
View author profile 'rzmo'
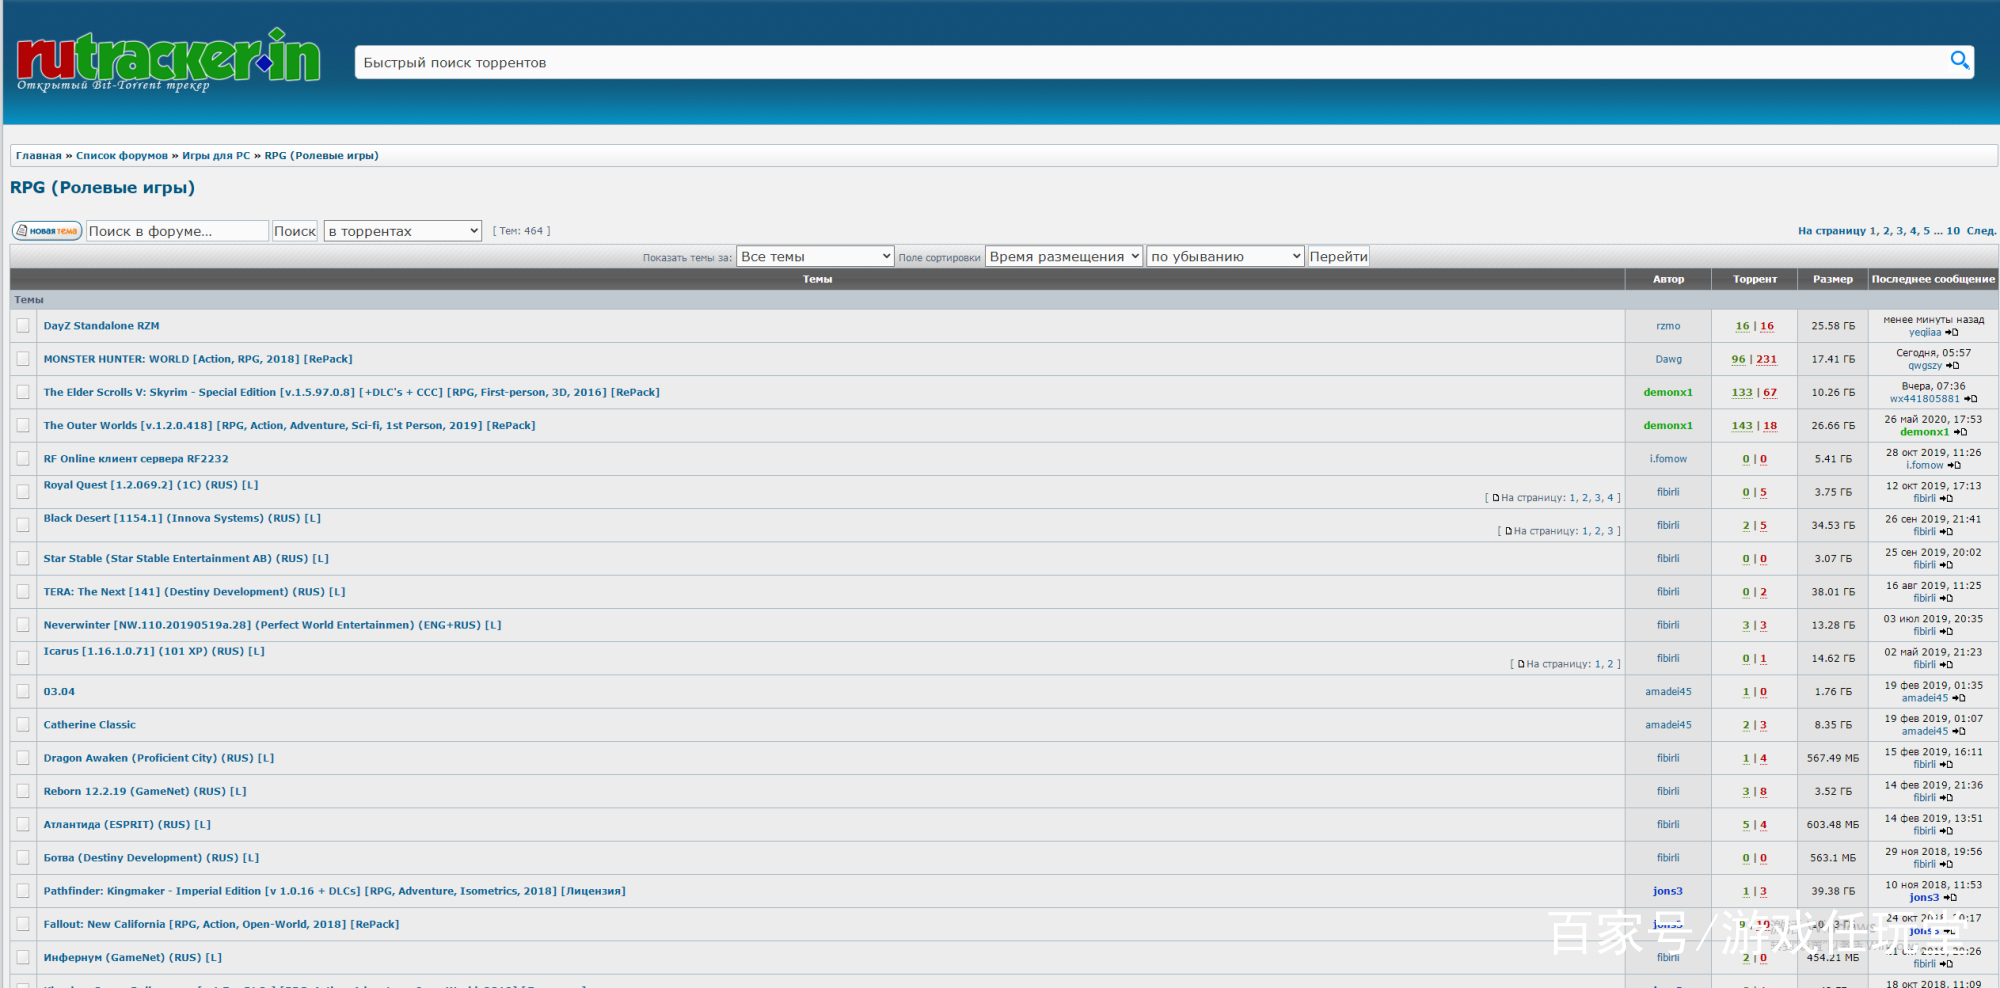[1668, 326]
